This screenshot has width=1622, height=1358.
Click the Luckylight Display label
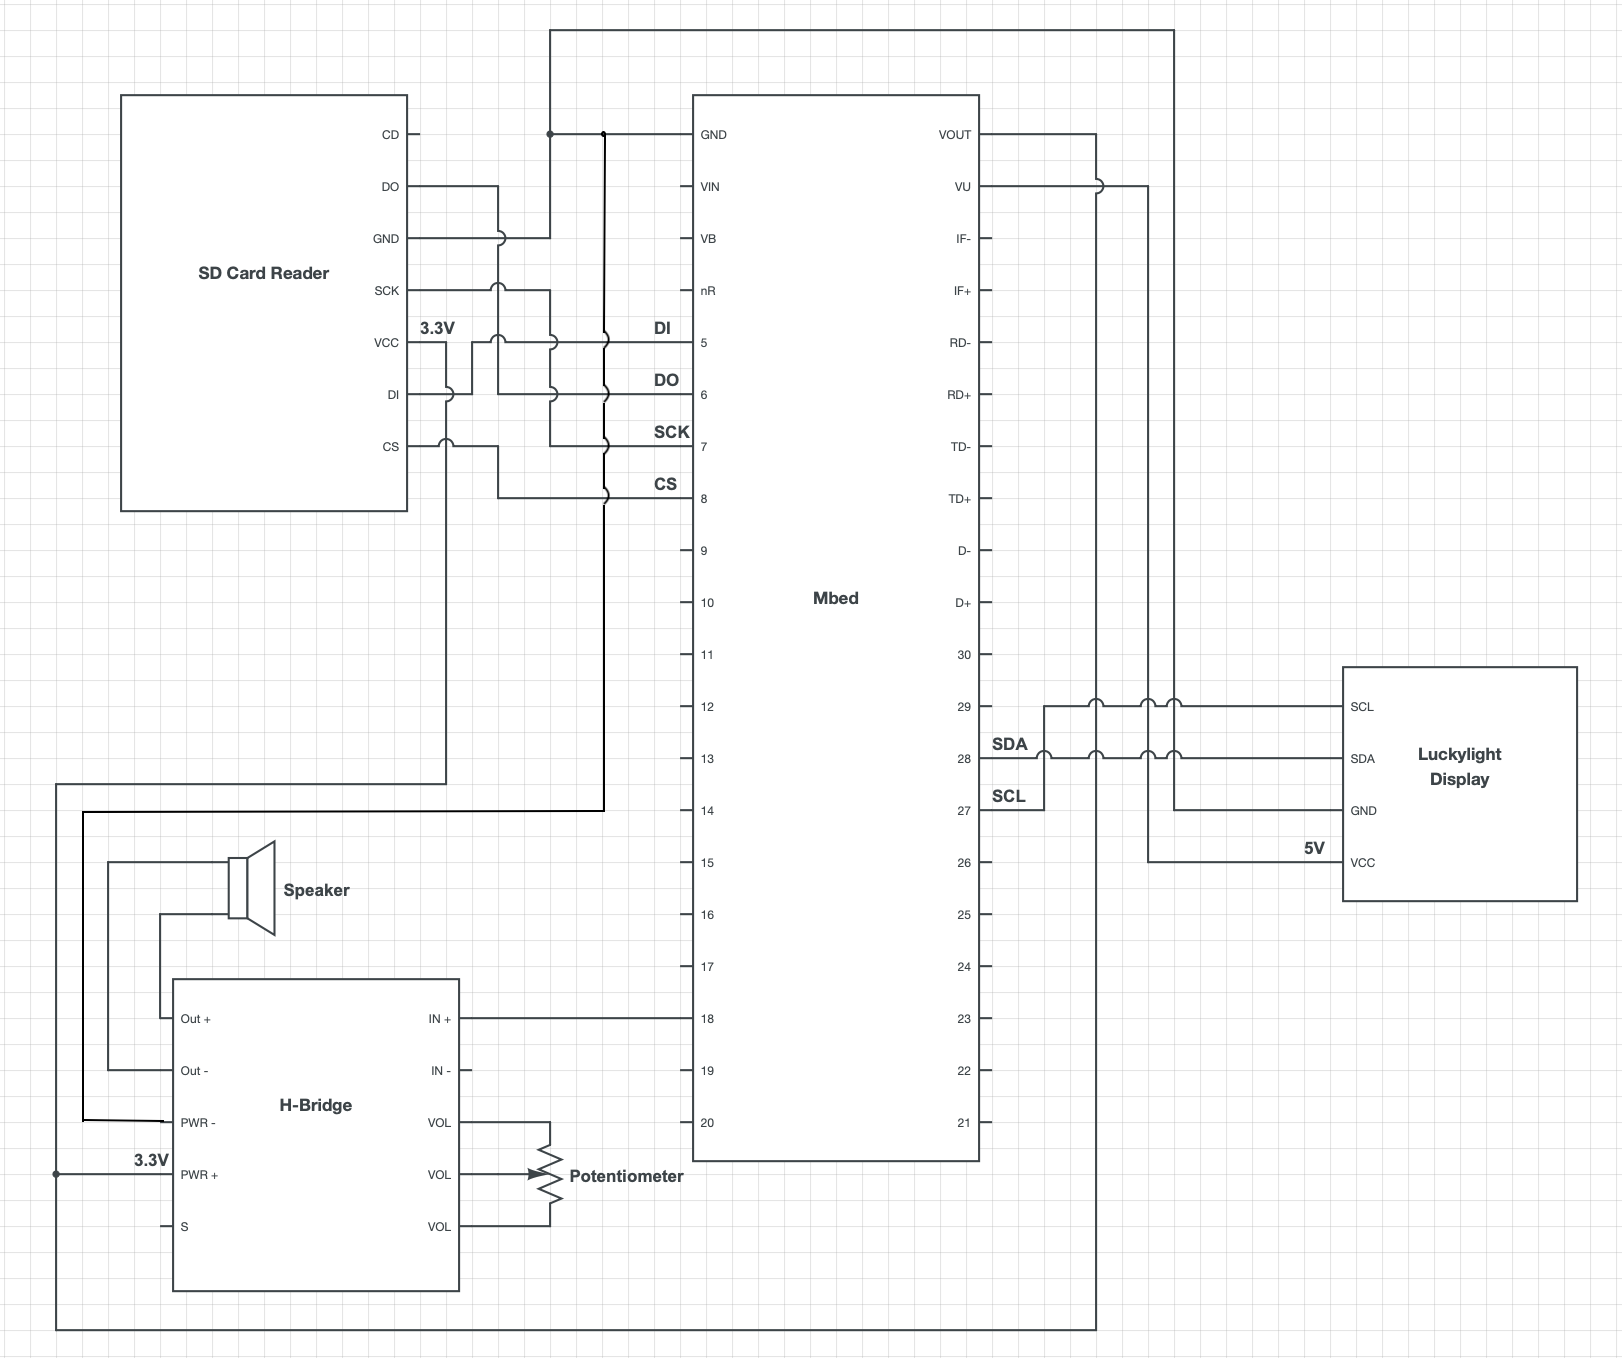1459,767
